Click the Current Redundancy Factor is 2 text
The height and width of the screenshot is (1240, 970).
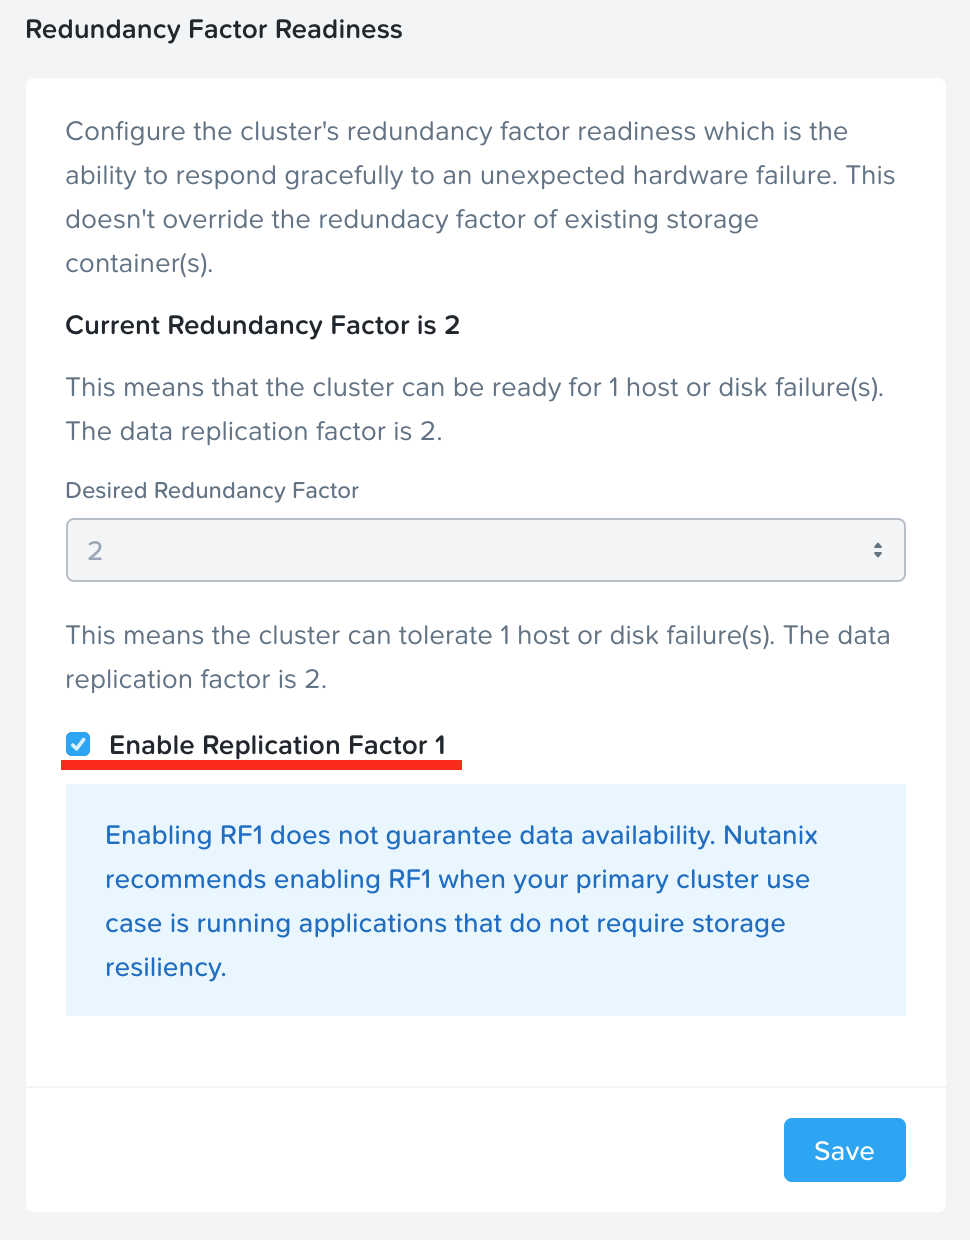pyautogui.click(x=263, y=325)
